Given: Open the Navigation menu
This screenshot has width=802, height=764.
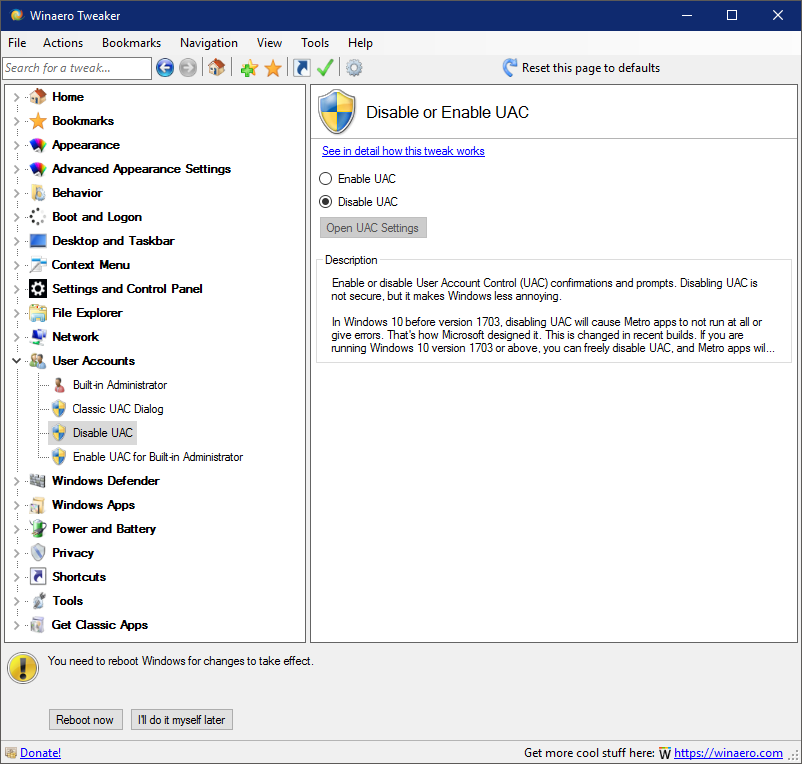Looking at the screenshot, I should tap(209, 43).
